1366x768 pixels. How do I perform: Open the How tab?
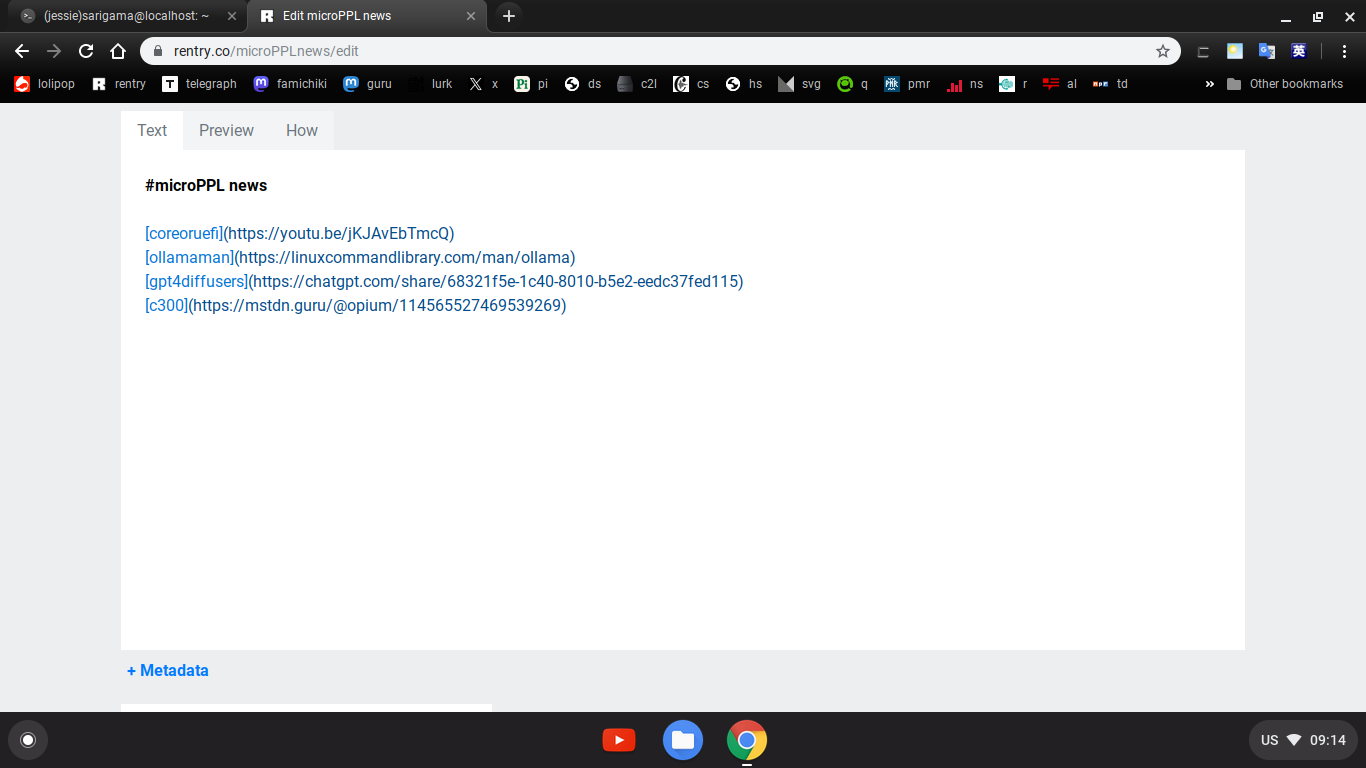coord(302,130)
